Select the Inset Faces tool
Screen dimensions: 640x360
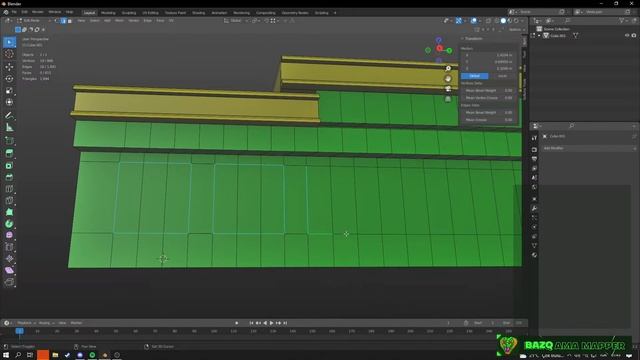9,165
